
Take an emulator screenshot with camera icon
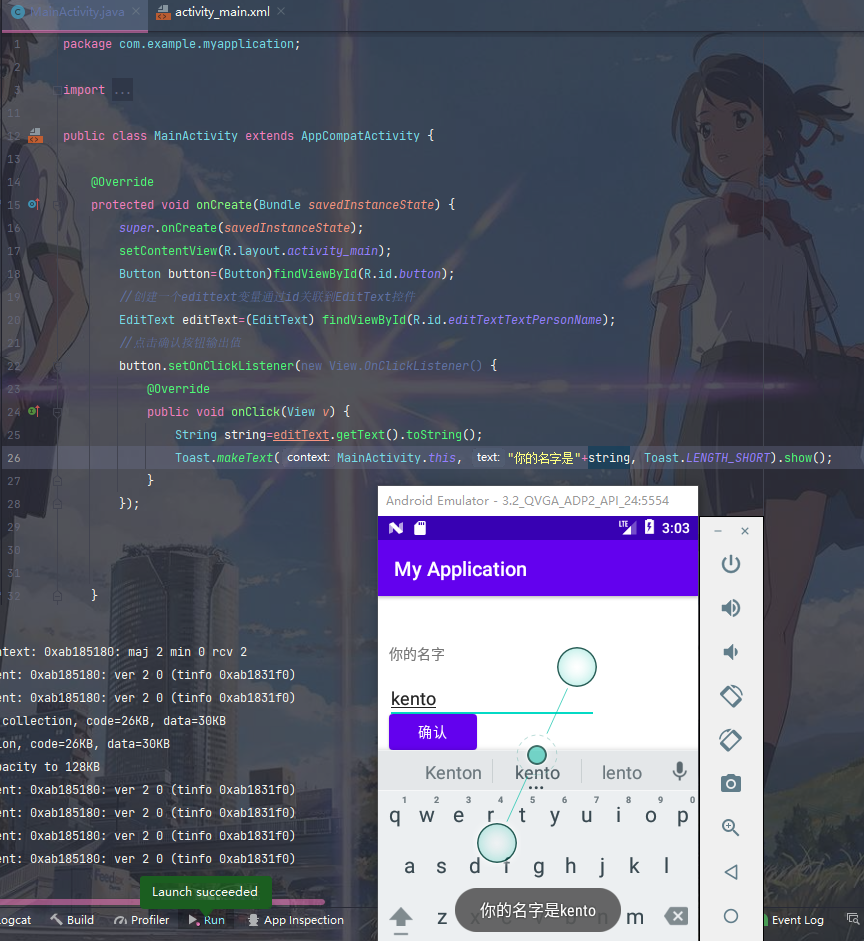click(x=731, y=783)
